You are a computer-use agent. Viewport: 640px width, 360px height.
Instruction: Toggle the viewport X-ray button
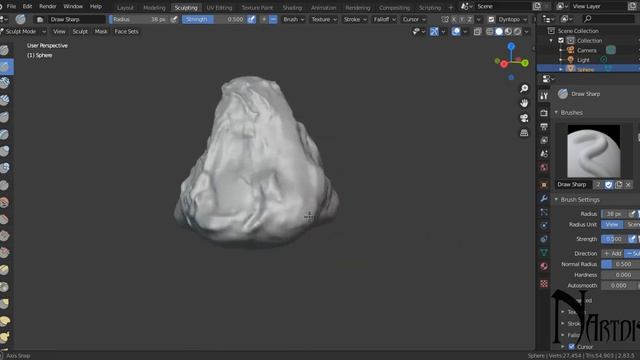click(x=477, y=31)
